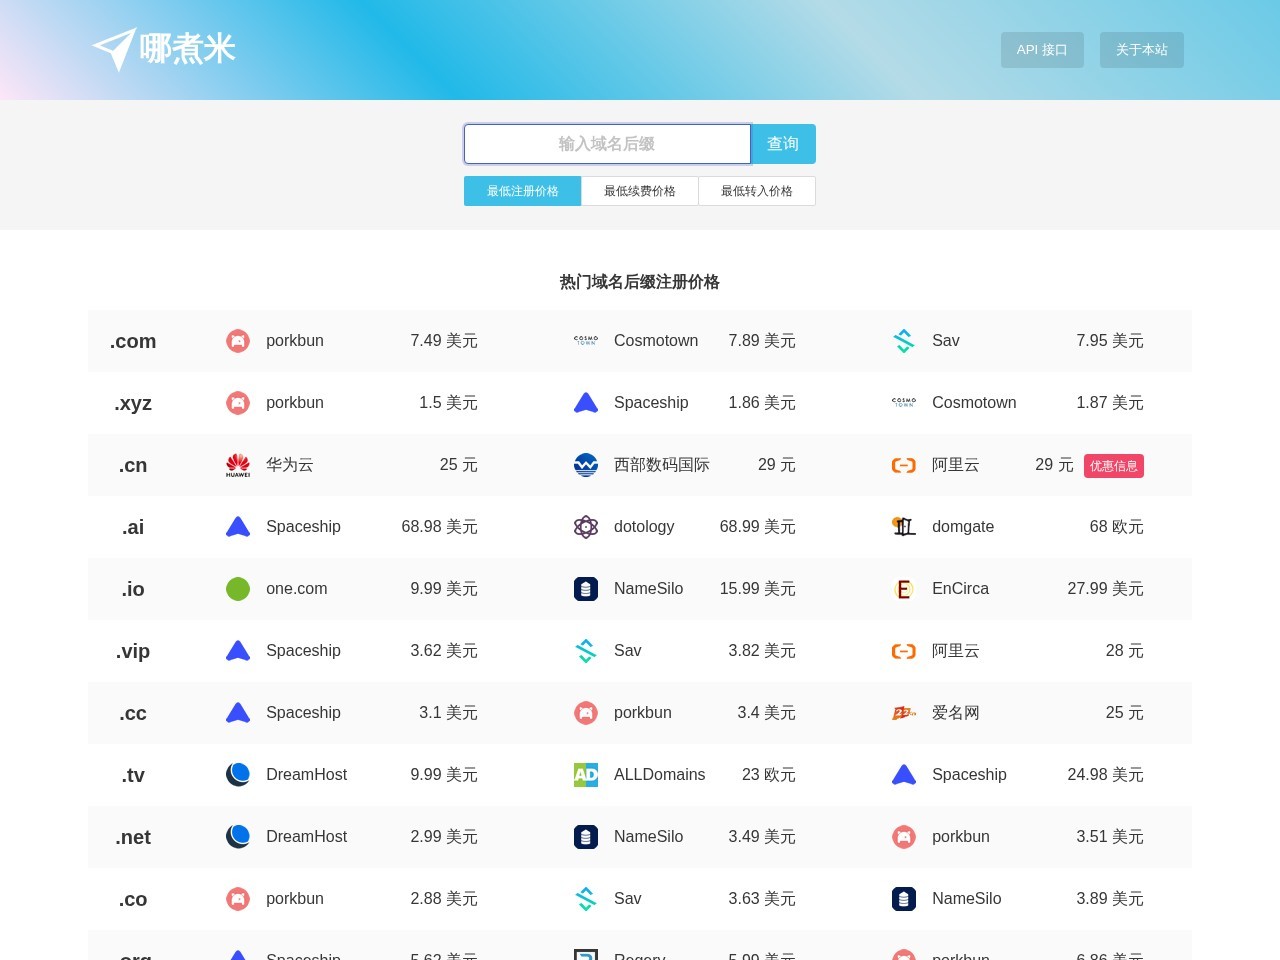Click 阿里云 icon in .vip row
The width and height of the screenshot is (1280, 960).
pyautogui.click(x=904, y=651)
